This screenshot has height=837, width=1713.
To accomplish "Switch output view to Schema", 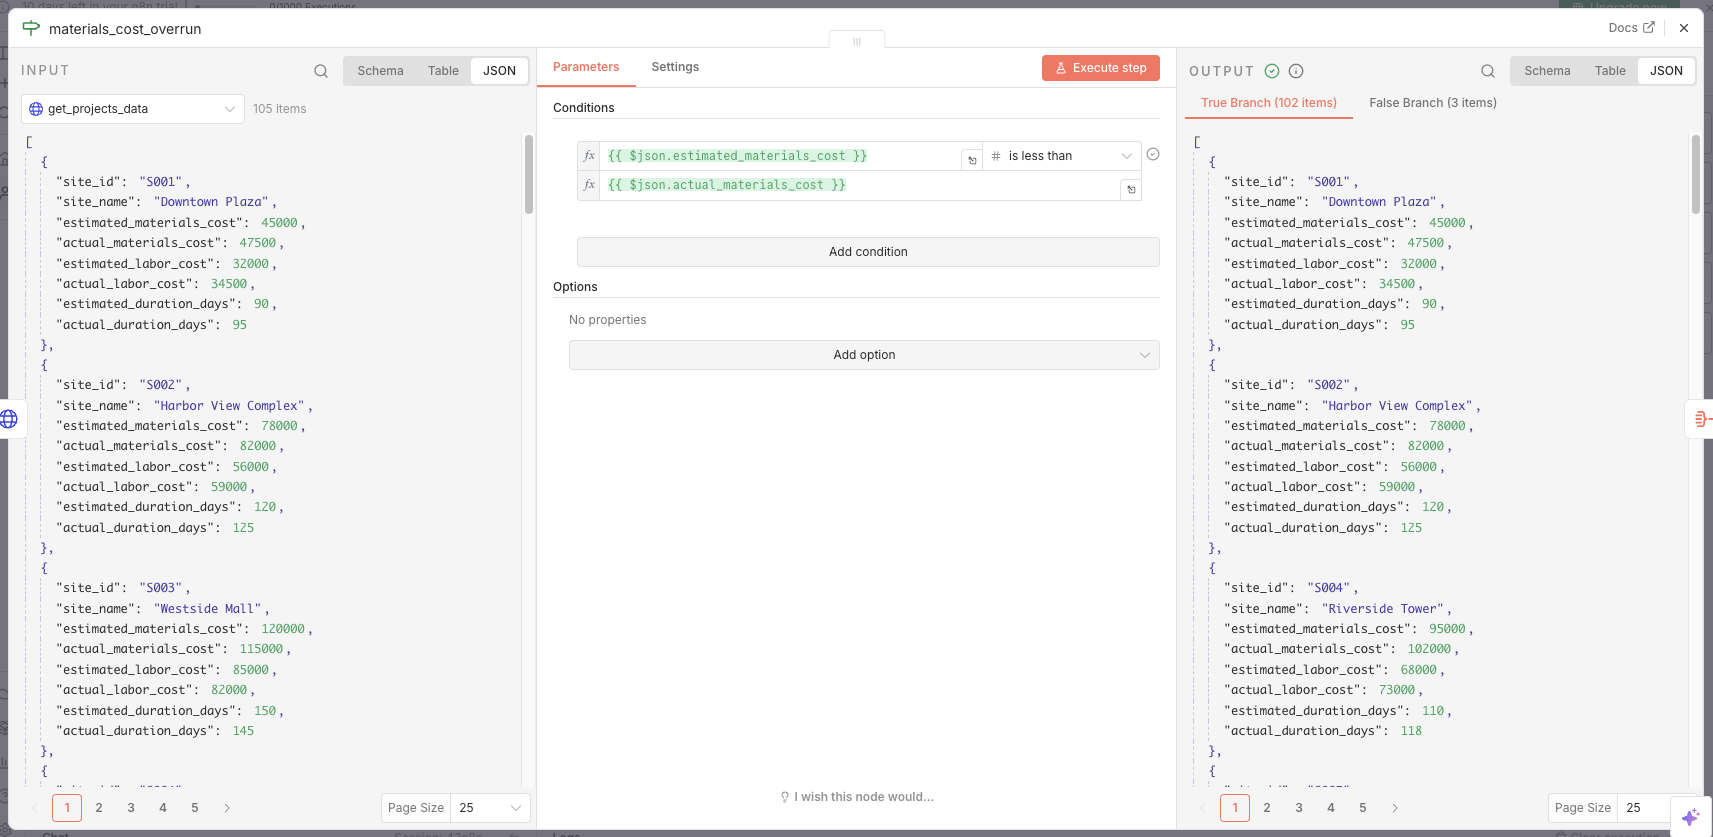I will (x=1547, y=71).
